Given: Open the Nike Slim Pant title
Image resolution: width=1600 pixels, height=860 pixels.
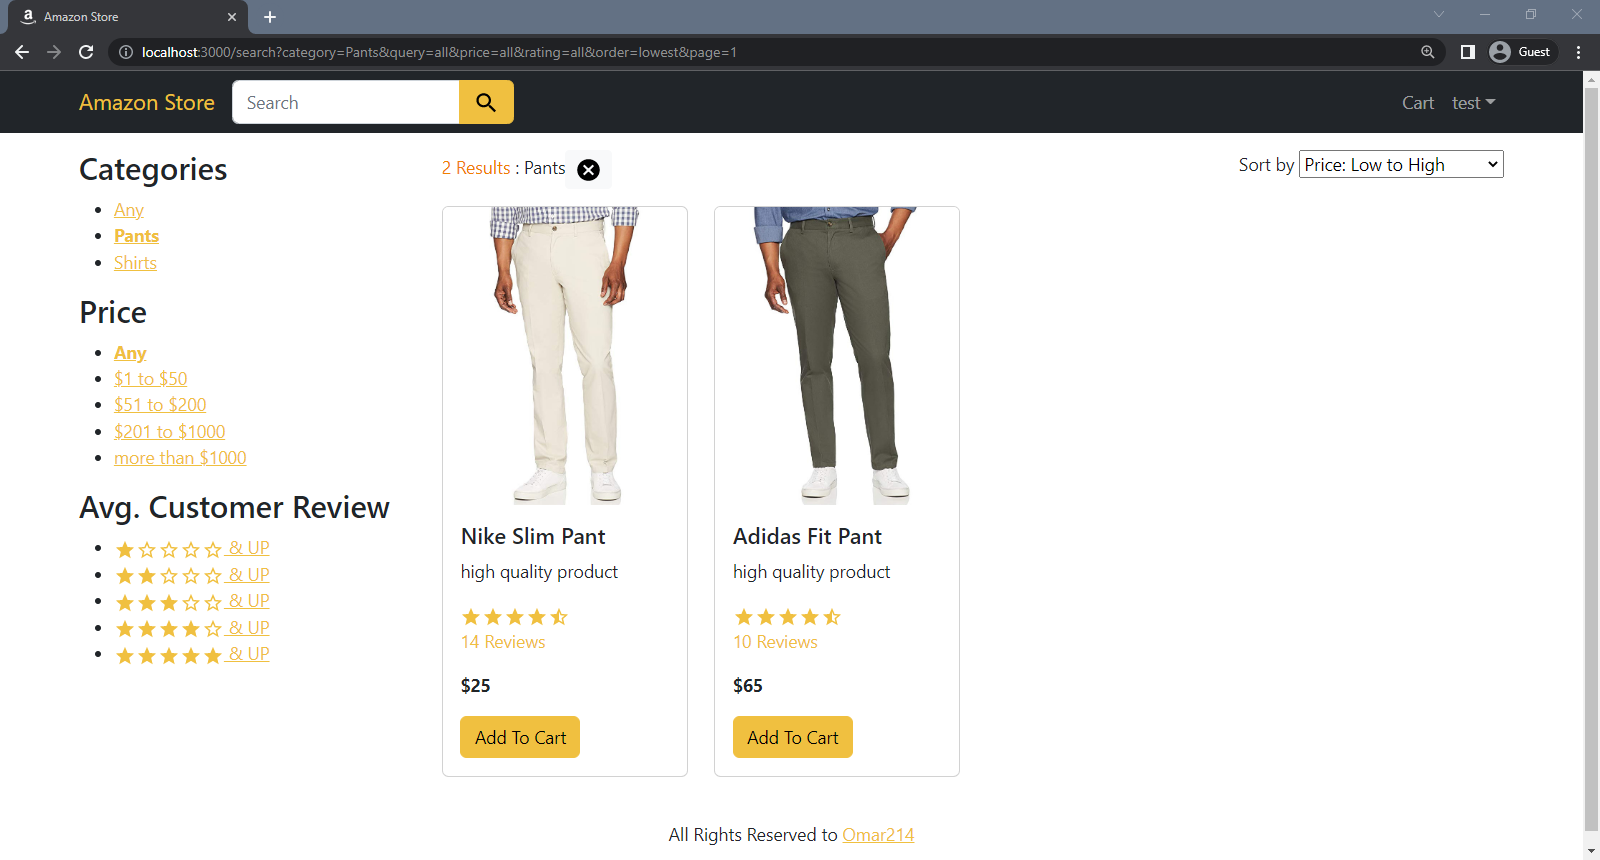Looking at the screenshot, I should coord(533,537).
